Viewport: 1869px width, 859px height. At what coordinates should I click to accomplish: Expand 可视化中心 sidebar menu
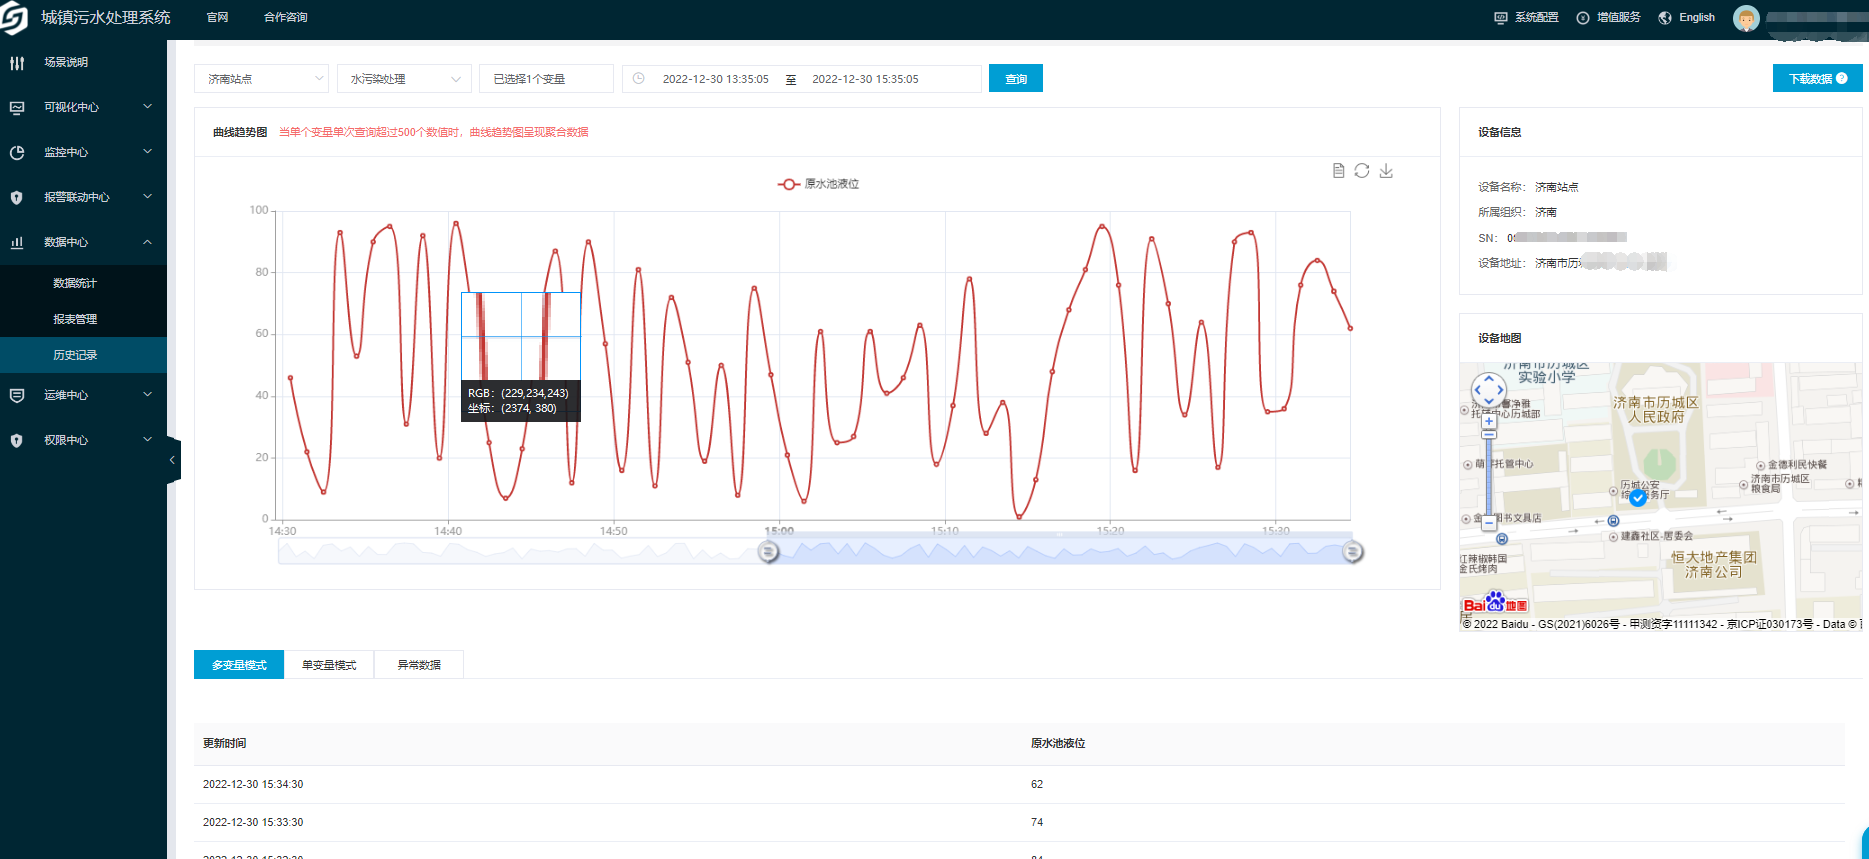coord(83,107)
